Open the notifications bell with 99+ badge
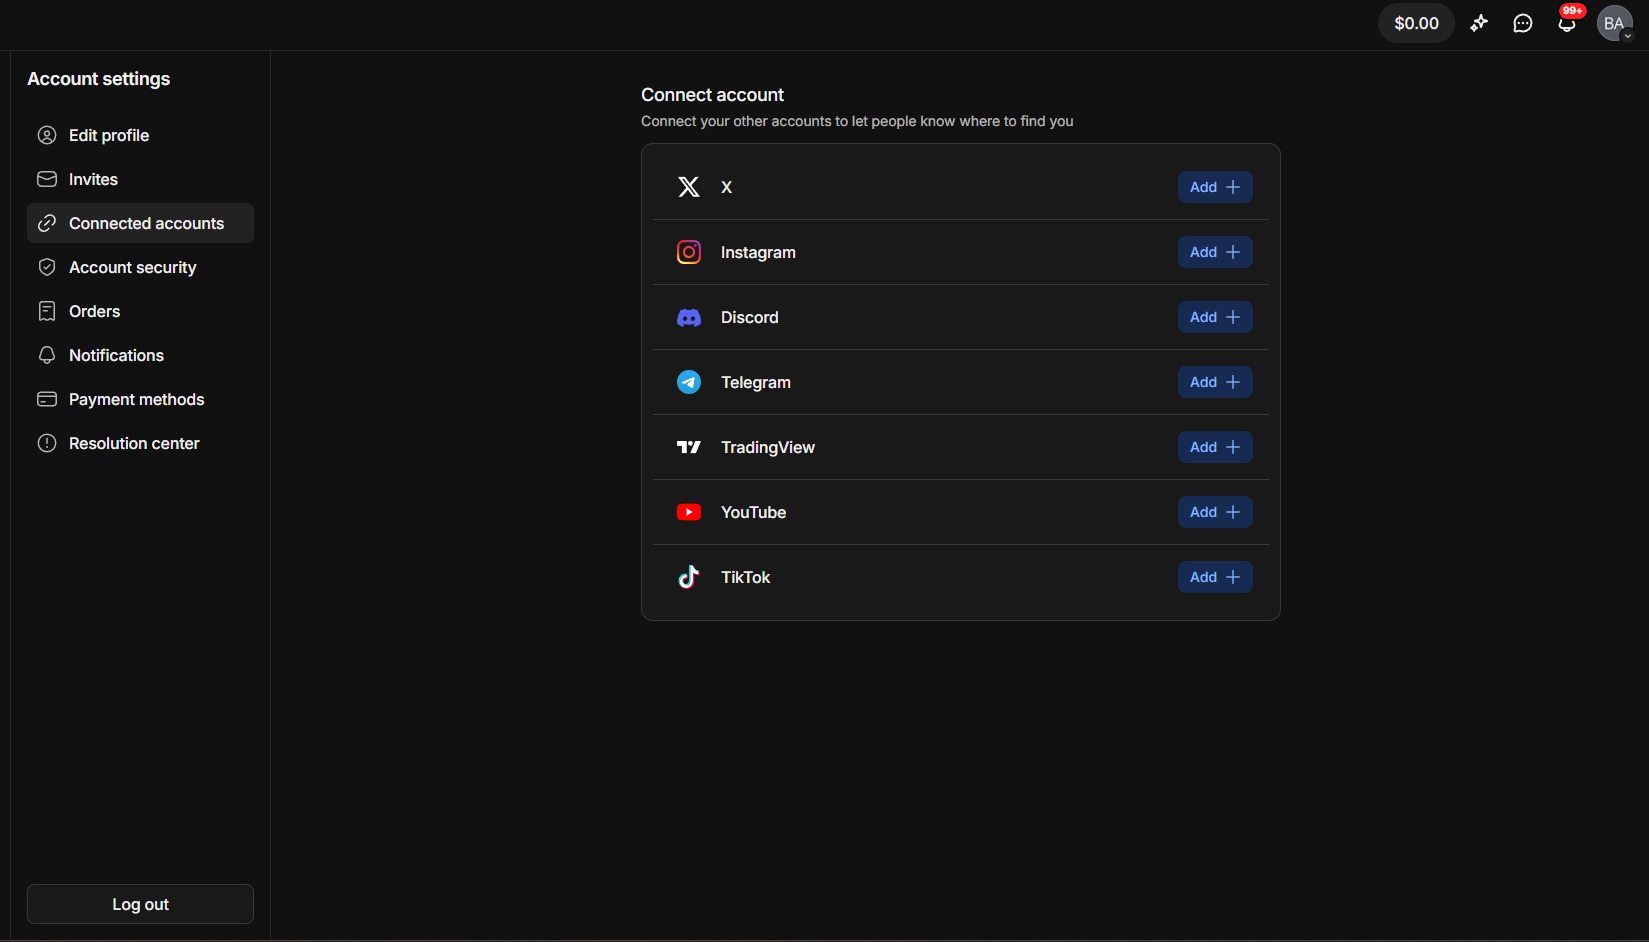This screenshot has width=1649, height=942. click(1567, 23)
